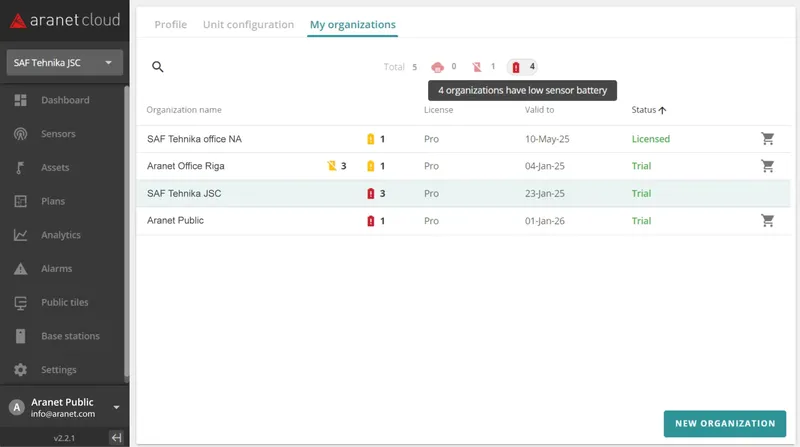Image resolution: width=800 pixels, height=447 pixels.
Task: Go to Analytics menu label
Action: click(x=61, y=235)
